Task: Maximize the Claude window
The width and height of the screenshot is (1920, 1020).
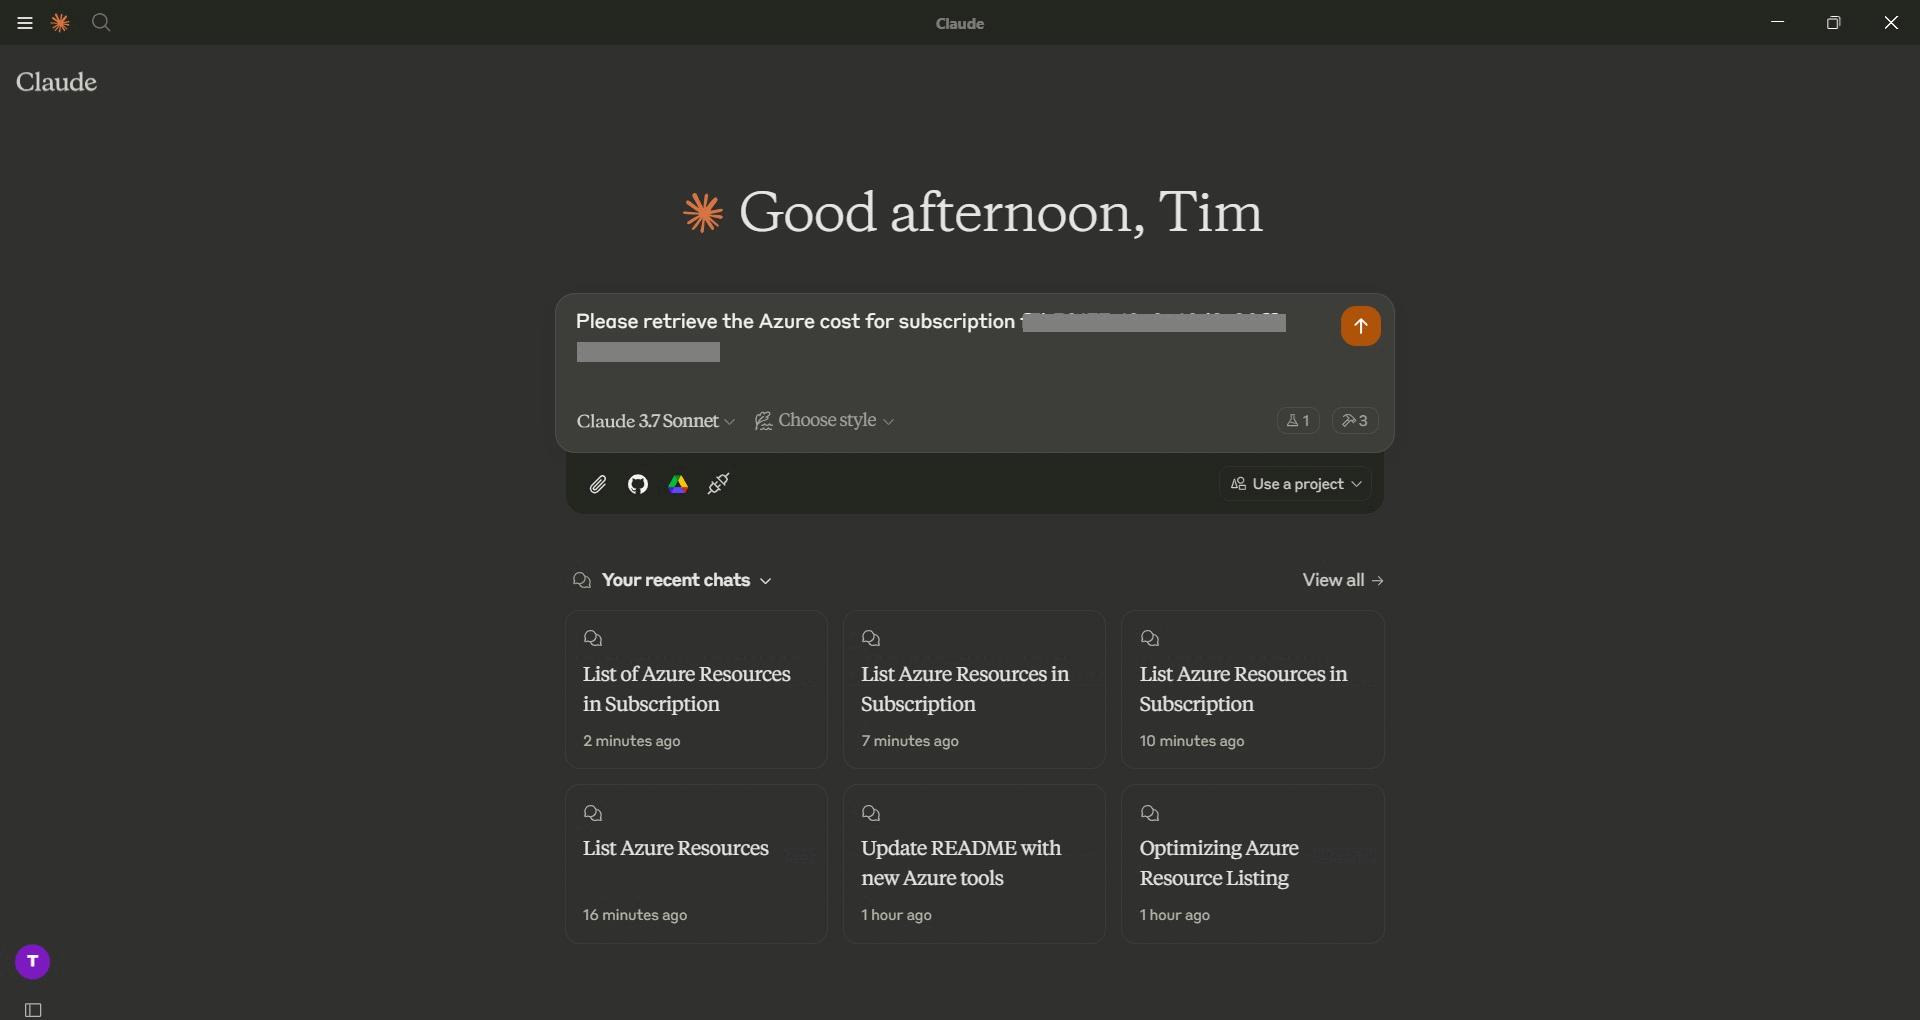Action: [1833, 22]
